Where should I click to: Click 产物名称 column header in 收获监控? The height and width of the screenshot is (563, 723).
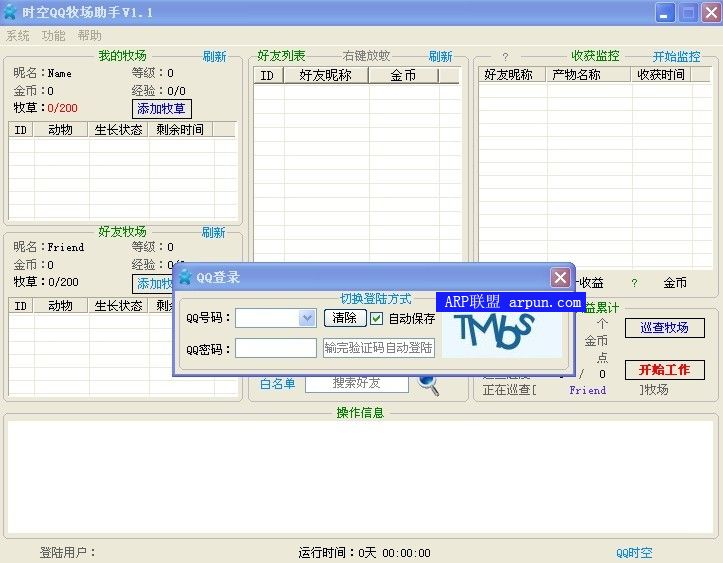[x=588, y=75]
